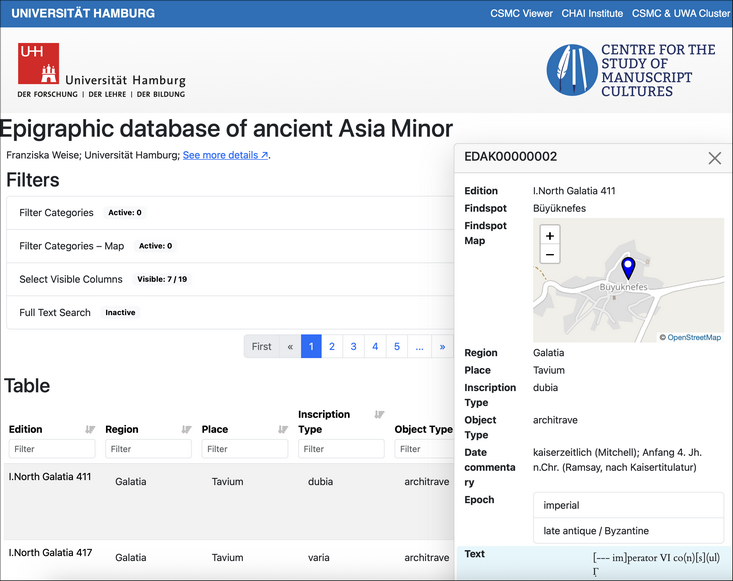
Task: Open the Full Text Search section
Action: click(55, 312)
